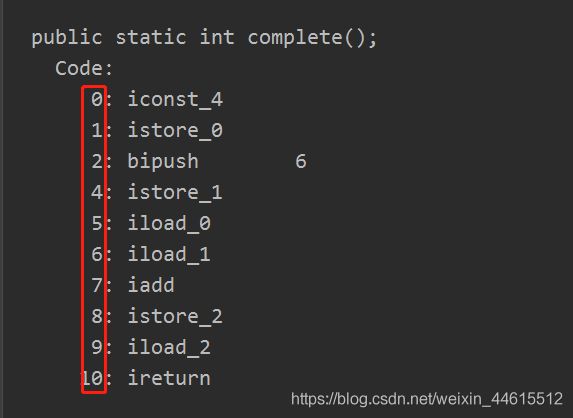The height and width of the screenshot is (418, 573).
Task: Click bytecode offset 0 in red box
Action: [x=97, y=99]
